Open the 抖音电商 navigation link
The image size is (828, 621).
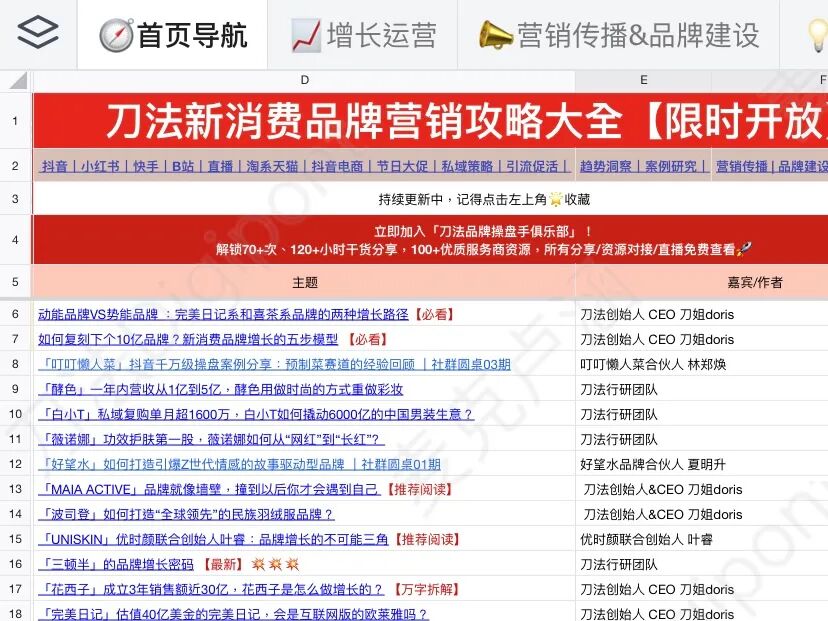pyautogui.click(x=337, y=166)
